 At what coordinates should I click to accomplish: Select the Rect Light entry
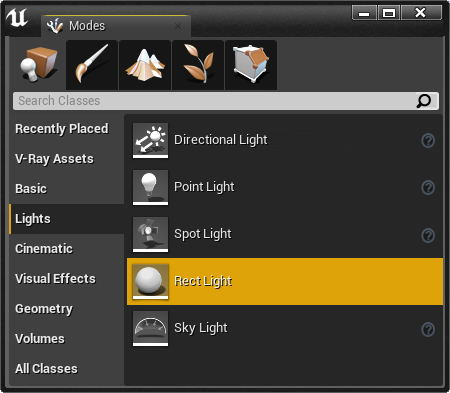pyautogui.click(x=285, y=281)
